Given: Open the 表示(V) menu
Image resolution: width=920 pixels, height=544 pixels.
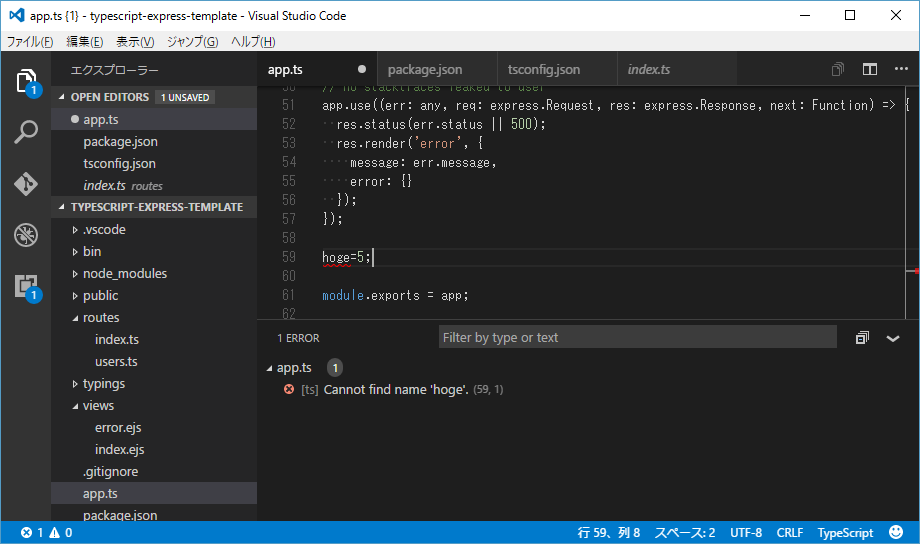Looking at the screenshot, I should pos(135,41).
